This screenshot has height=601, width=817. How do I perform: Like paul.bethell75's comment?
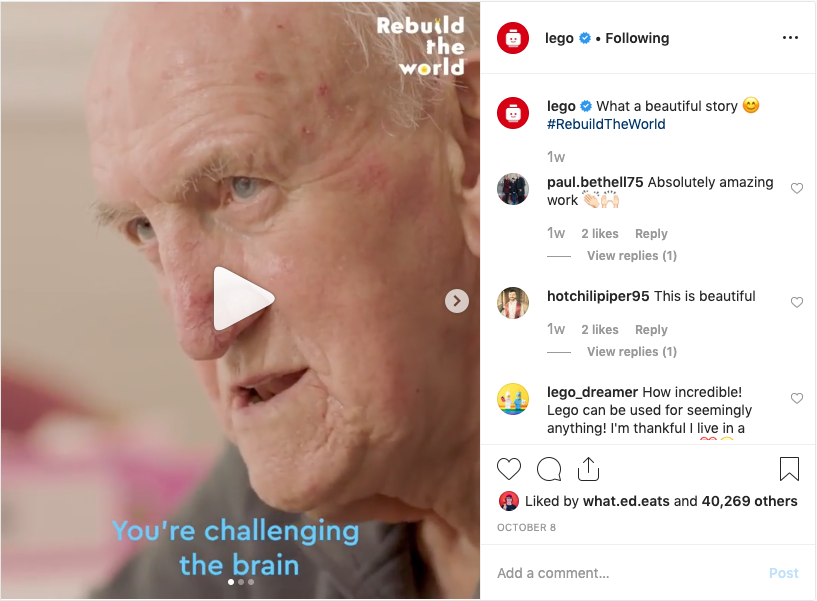click(x=797, y=188)
